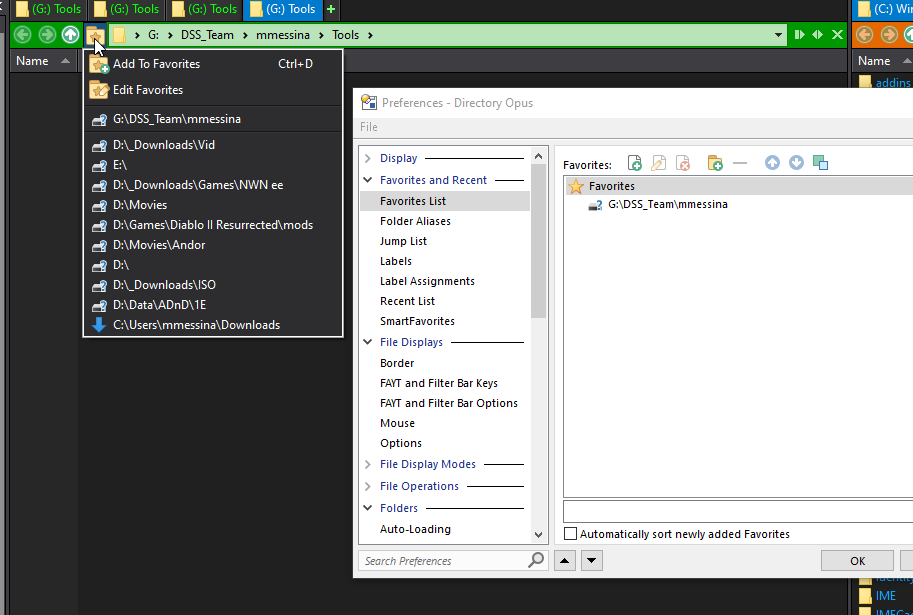Move the Favorite down with the down arrow
The height and width of the screenshot is (615, 913).
coord(796,163)
